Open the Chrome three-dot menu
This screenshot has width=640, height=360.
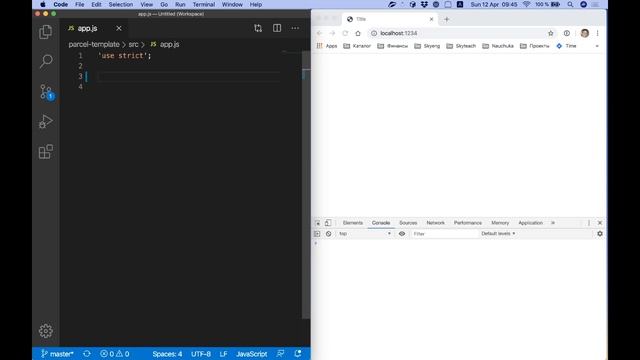[598, 33]
